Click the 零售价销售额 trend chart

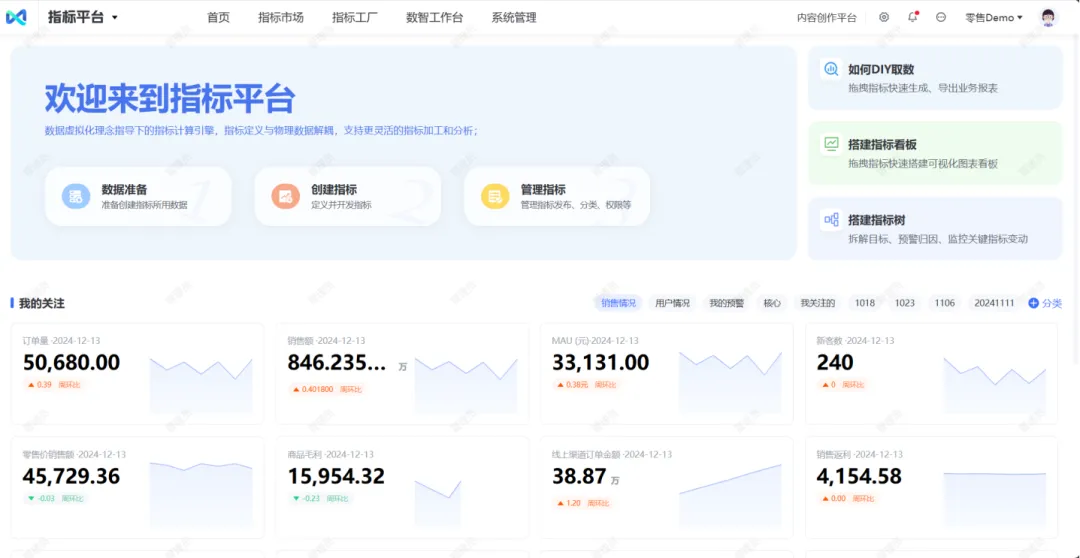point(201,495)
